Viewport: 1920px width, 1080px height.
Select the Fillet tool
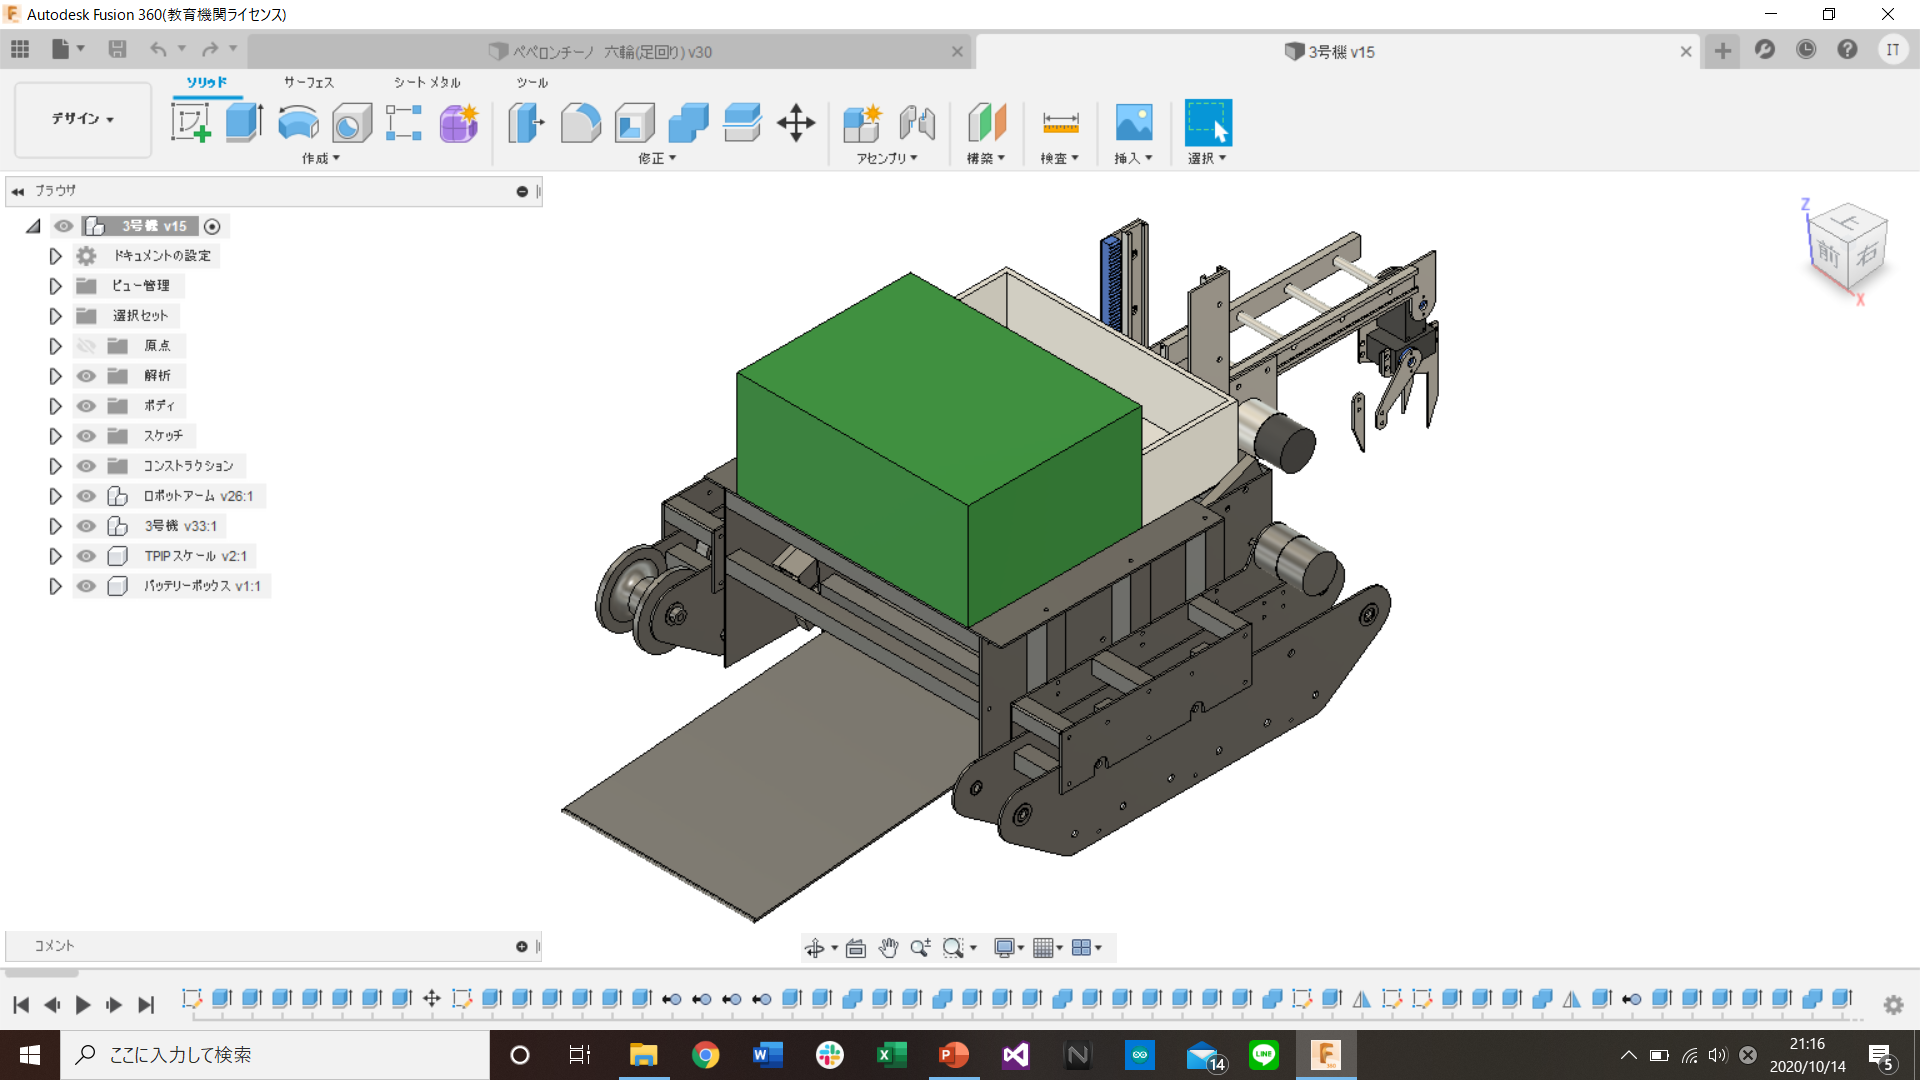pos(580,123)
